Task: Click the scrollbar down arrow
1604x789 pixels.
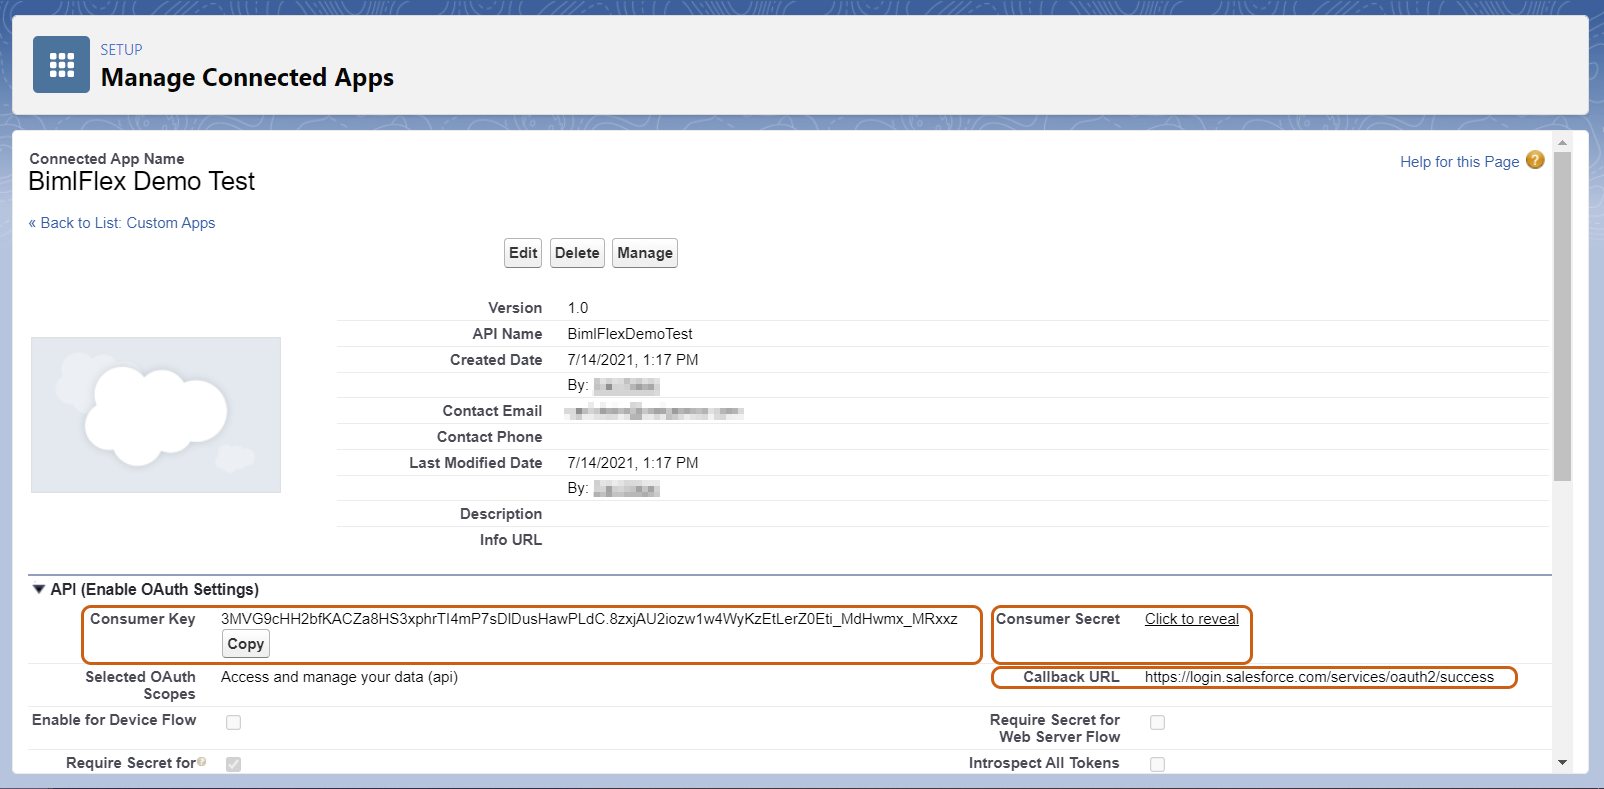Action: 1562,763
